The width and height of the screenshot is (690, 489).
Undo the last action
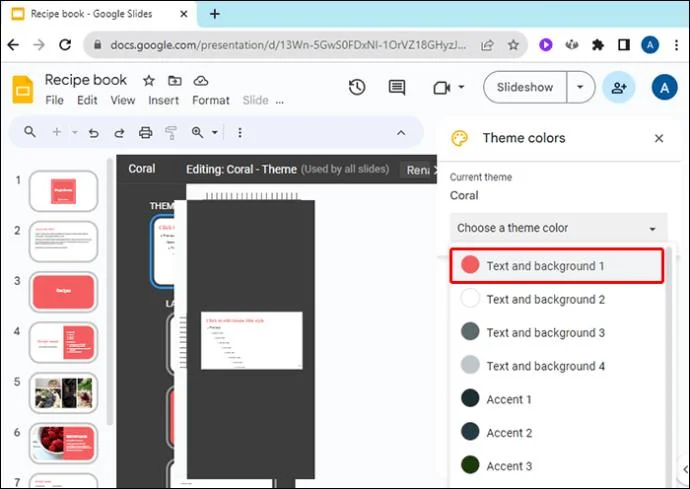93,132
